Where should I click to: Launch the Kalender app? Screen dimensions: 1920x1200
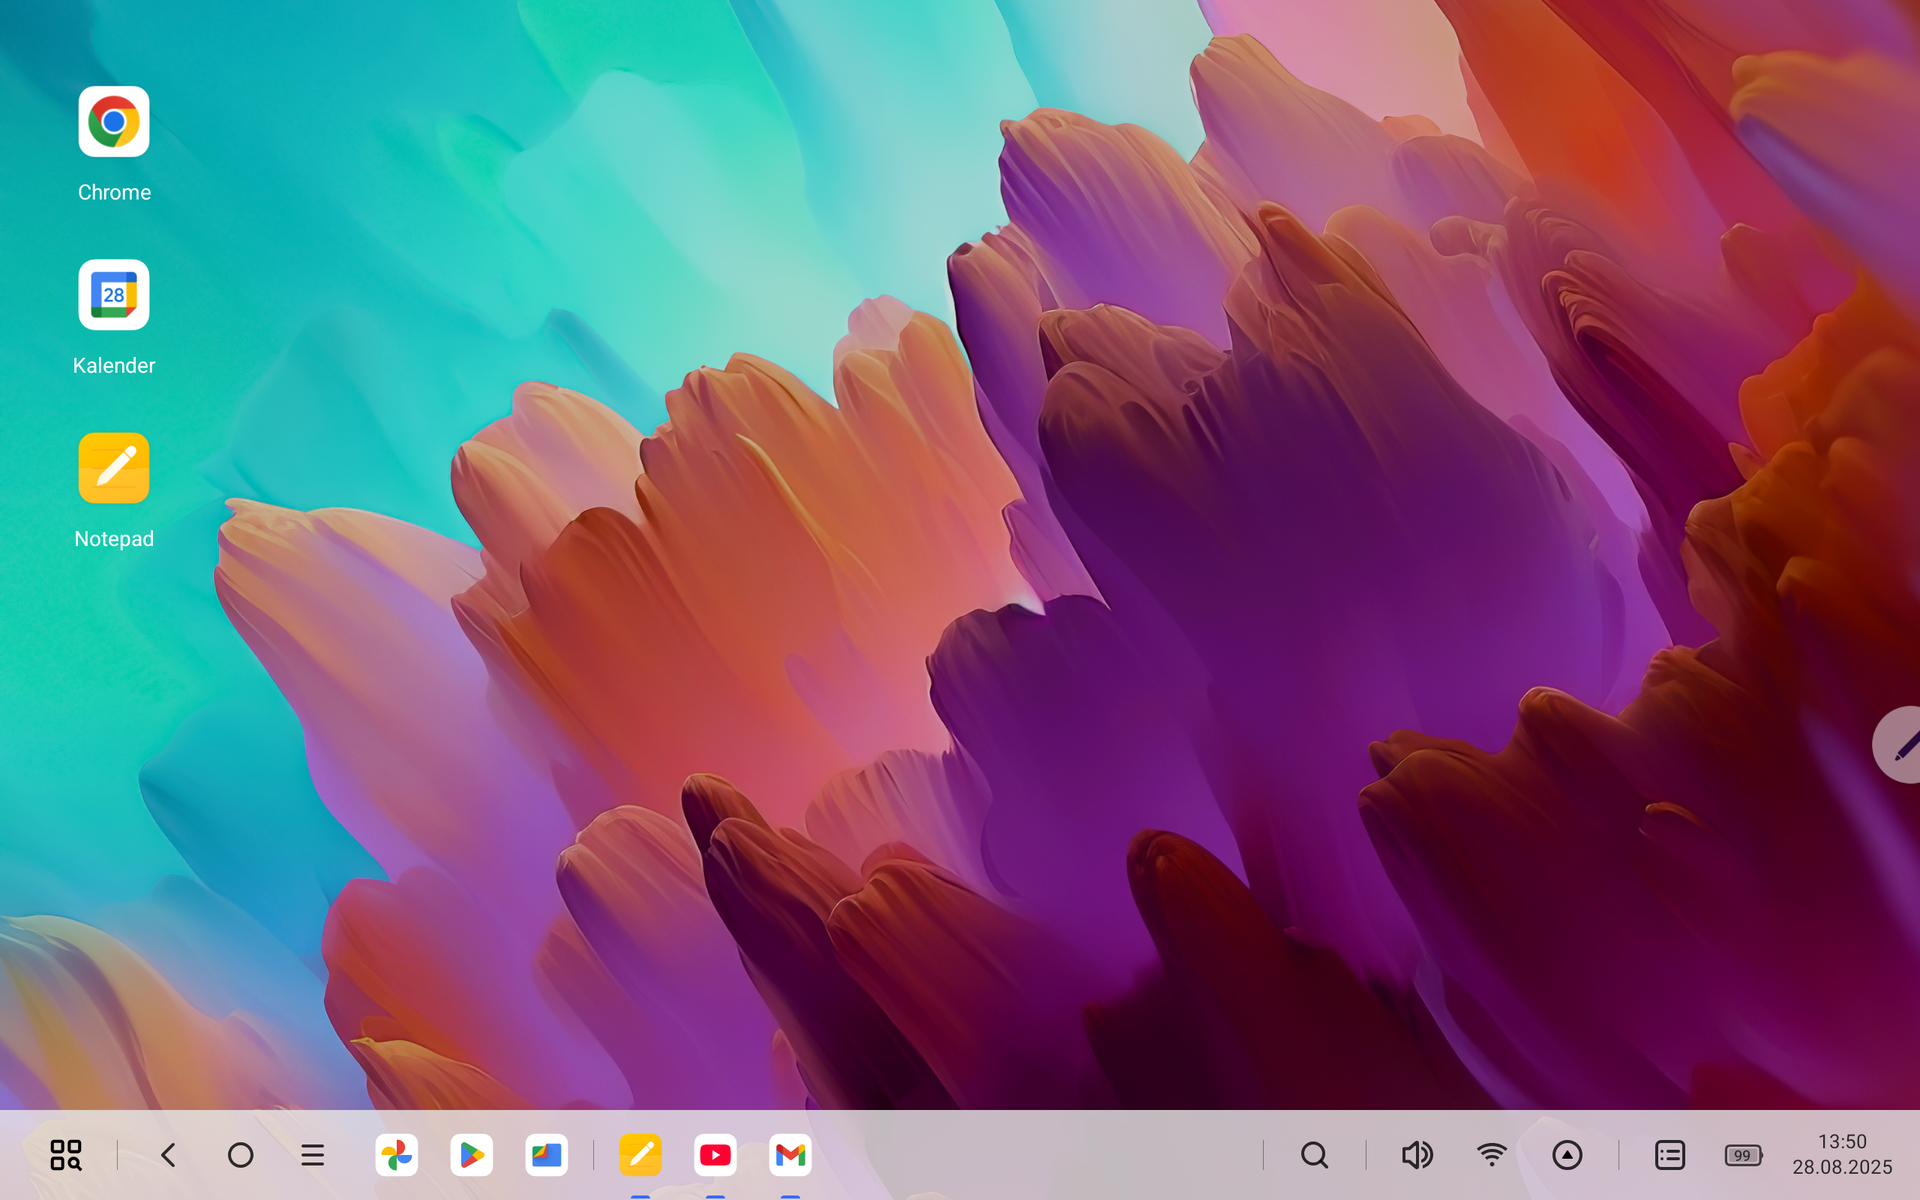[x=114, y=295]
